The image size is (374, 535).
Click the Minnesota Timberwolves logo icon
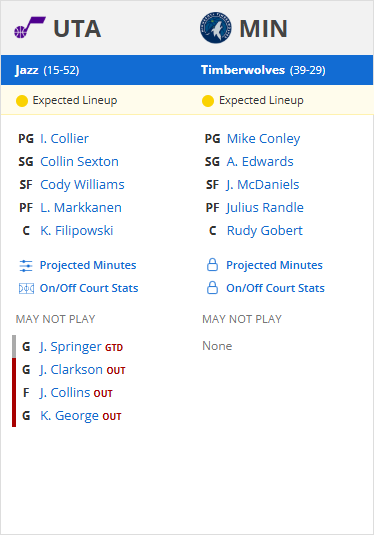pyautogui.click(x=215, y=28)
